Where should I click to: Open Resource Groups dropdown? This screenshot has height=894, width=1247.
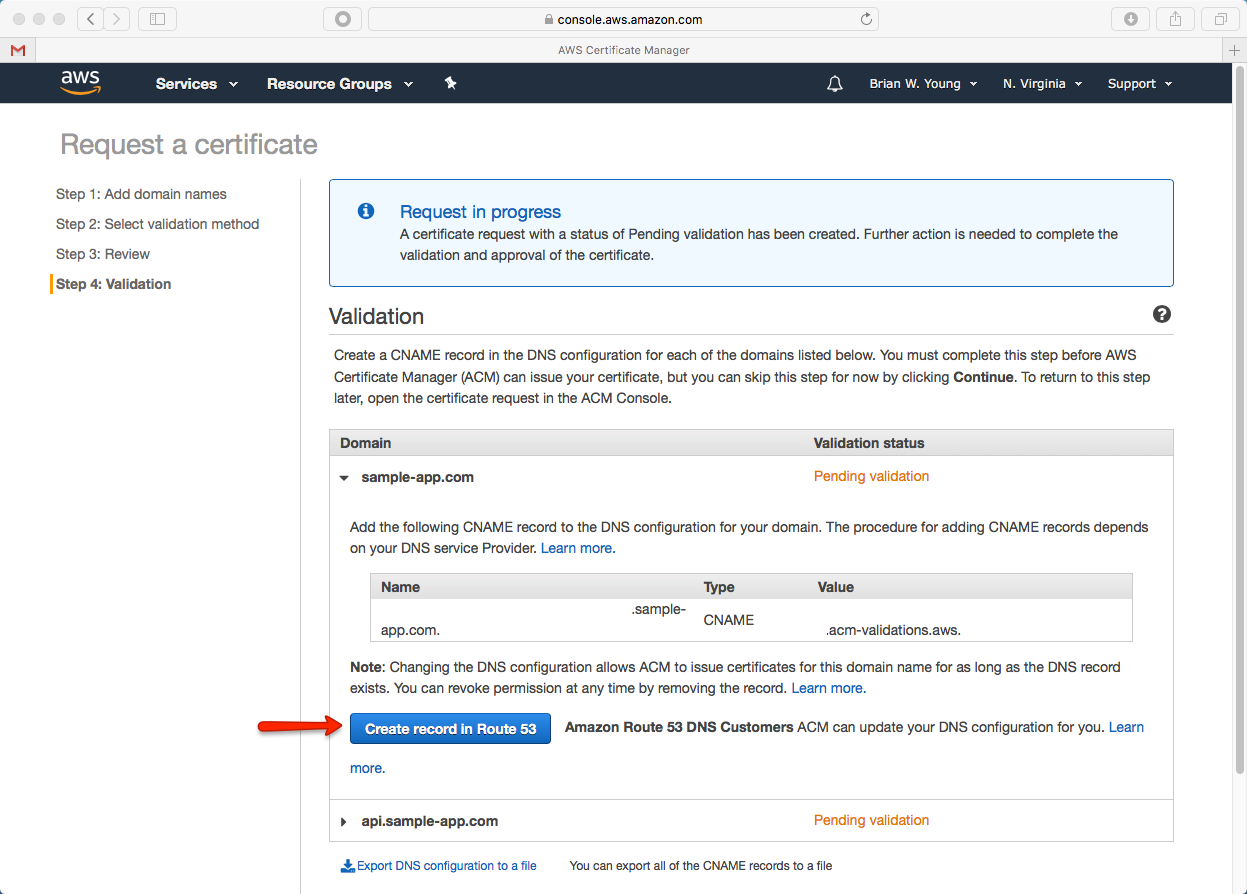coord(339,84)
